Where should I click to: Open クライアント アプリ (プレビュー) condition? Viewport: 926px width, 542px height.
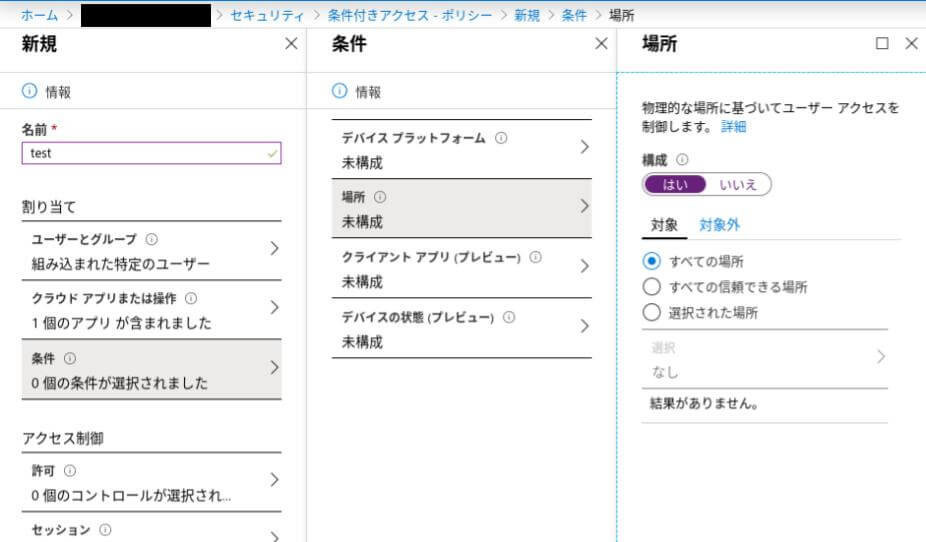coord(462,269)
